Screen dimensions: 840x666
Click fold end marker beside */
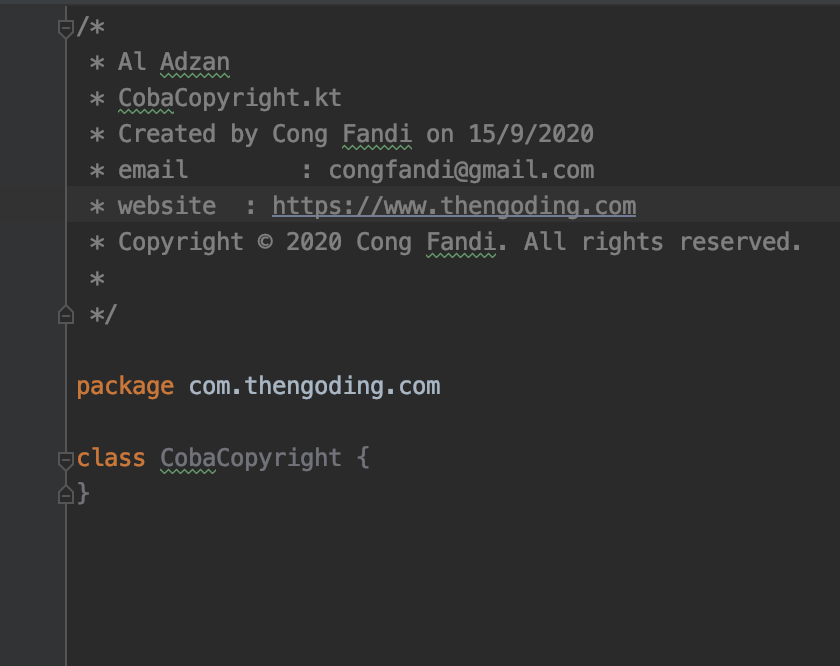pos(66,315)
